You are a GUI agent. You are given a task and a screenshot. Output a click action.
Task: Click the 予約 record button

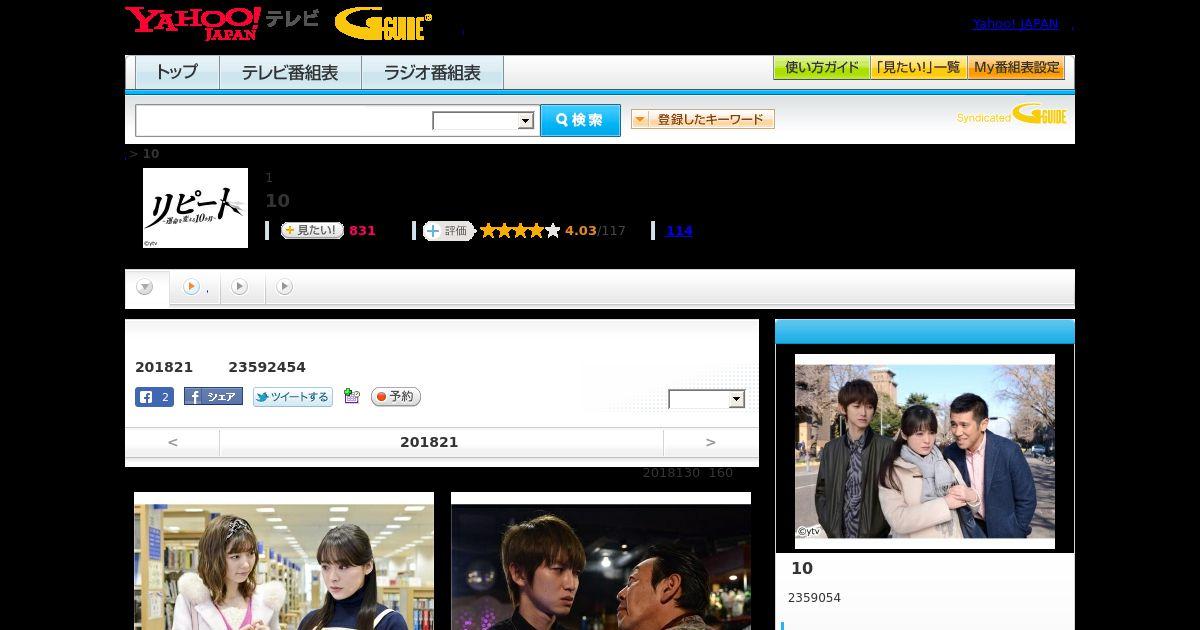click(x=396, y=397)
